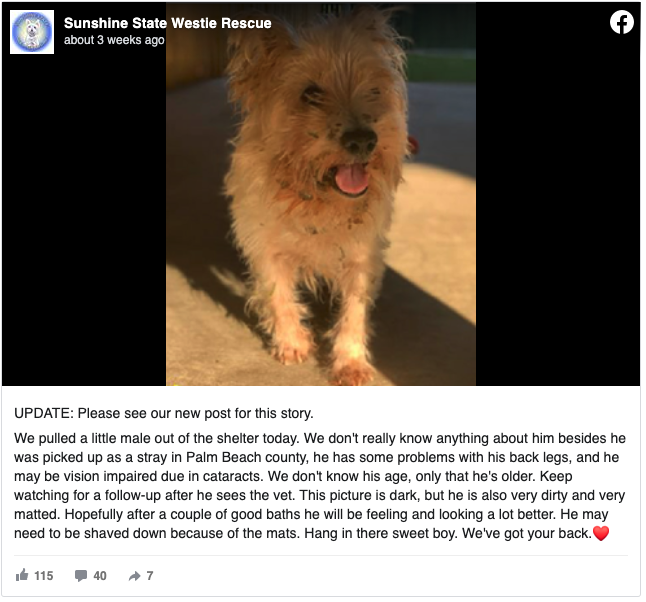Click the UPDATE line of the post

[x=164, y=413]
